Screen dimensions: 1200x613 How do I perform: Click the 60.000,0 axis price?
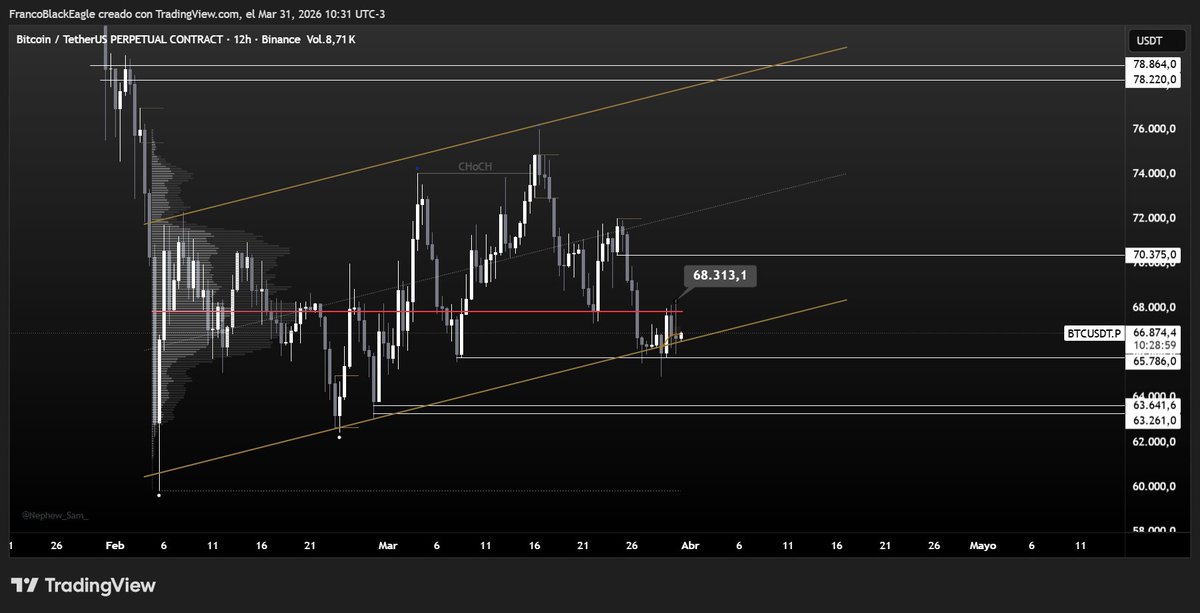[1154, 486]
